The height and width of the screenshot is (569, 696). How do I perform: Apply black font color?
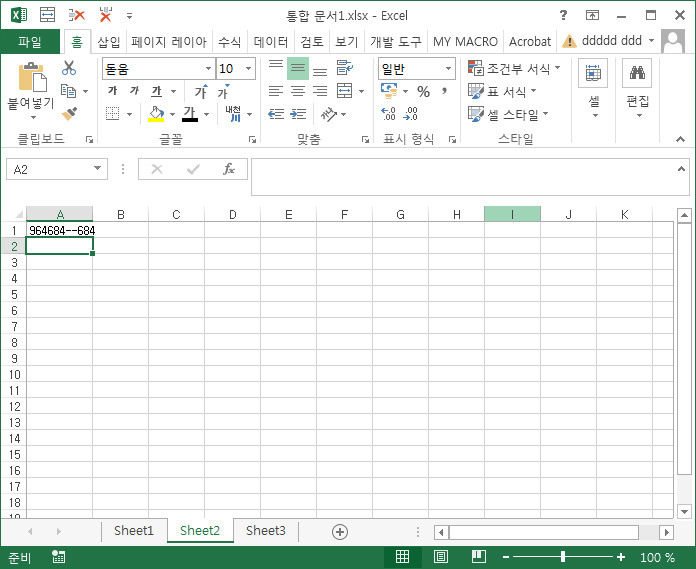(190, 114)
